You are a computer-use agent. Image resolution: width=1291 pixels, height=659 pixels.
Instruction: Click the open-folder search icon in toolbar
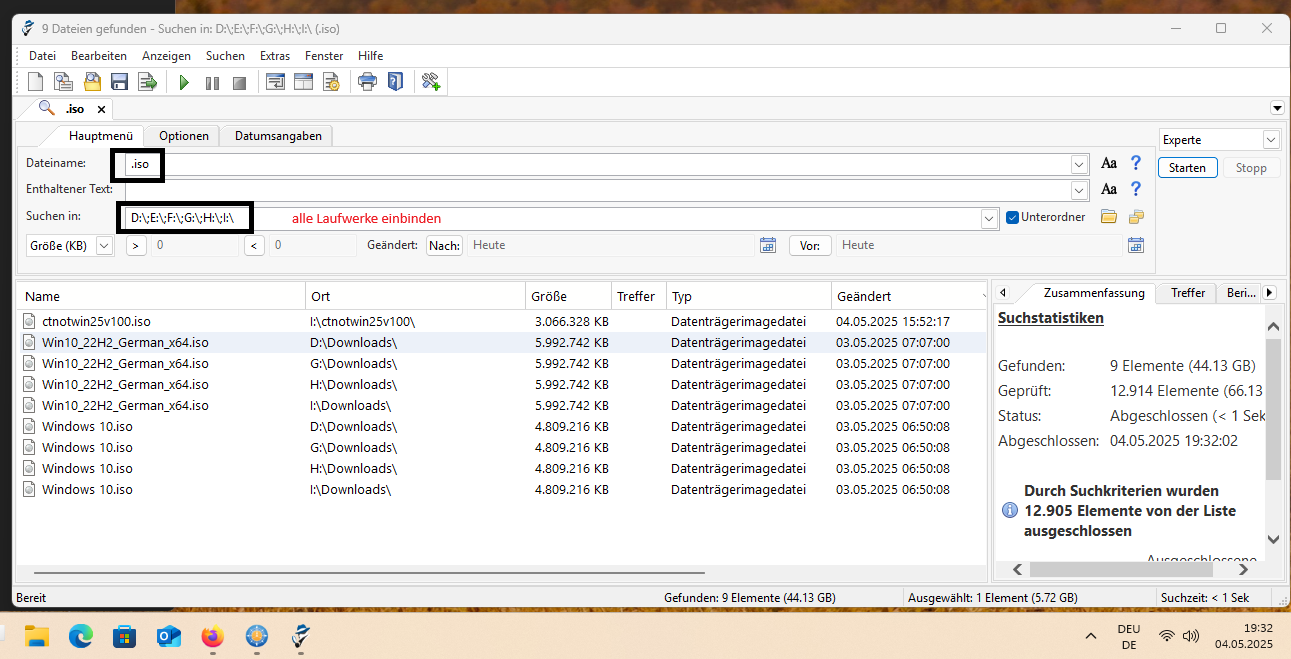(x=91, y=82)
